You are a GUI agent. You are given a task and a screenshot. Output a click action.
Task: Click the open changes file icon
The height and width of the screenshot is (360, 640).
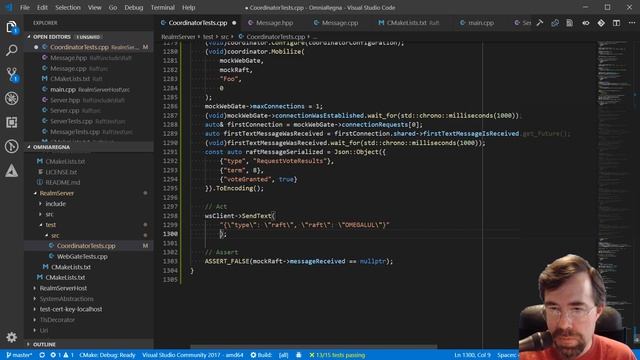click(x=570, y=23)
